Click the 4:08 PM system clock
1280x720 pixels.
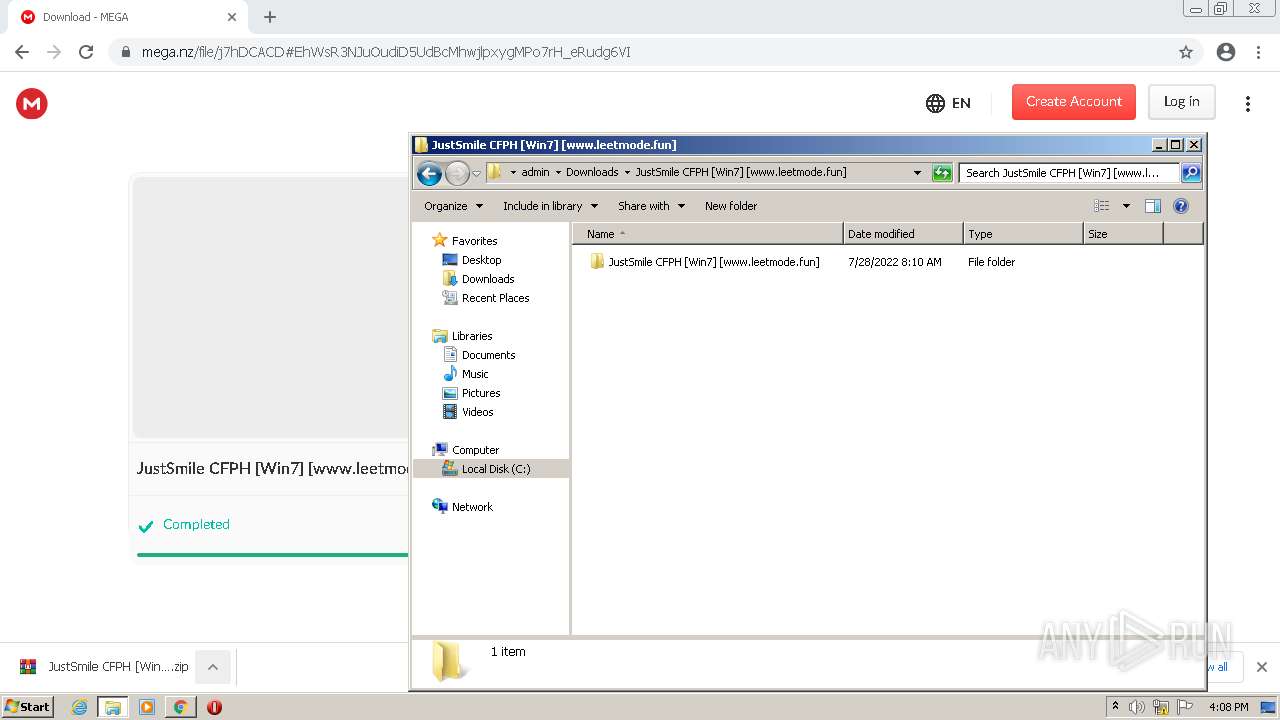[x=1229, y=707]
